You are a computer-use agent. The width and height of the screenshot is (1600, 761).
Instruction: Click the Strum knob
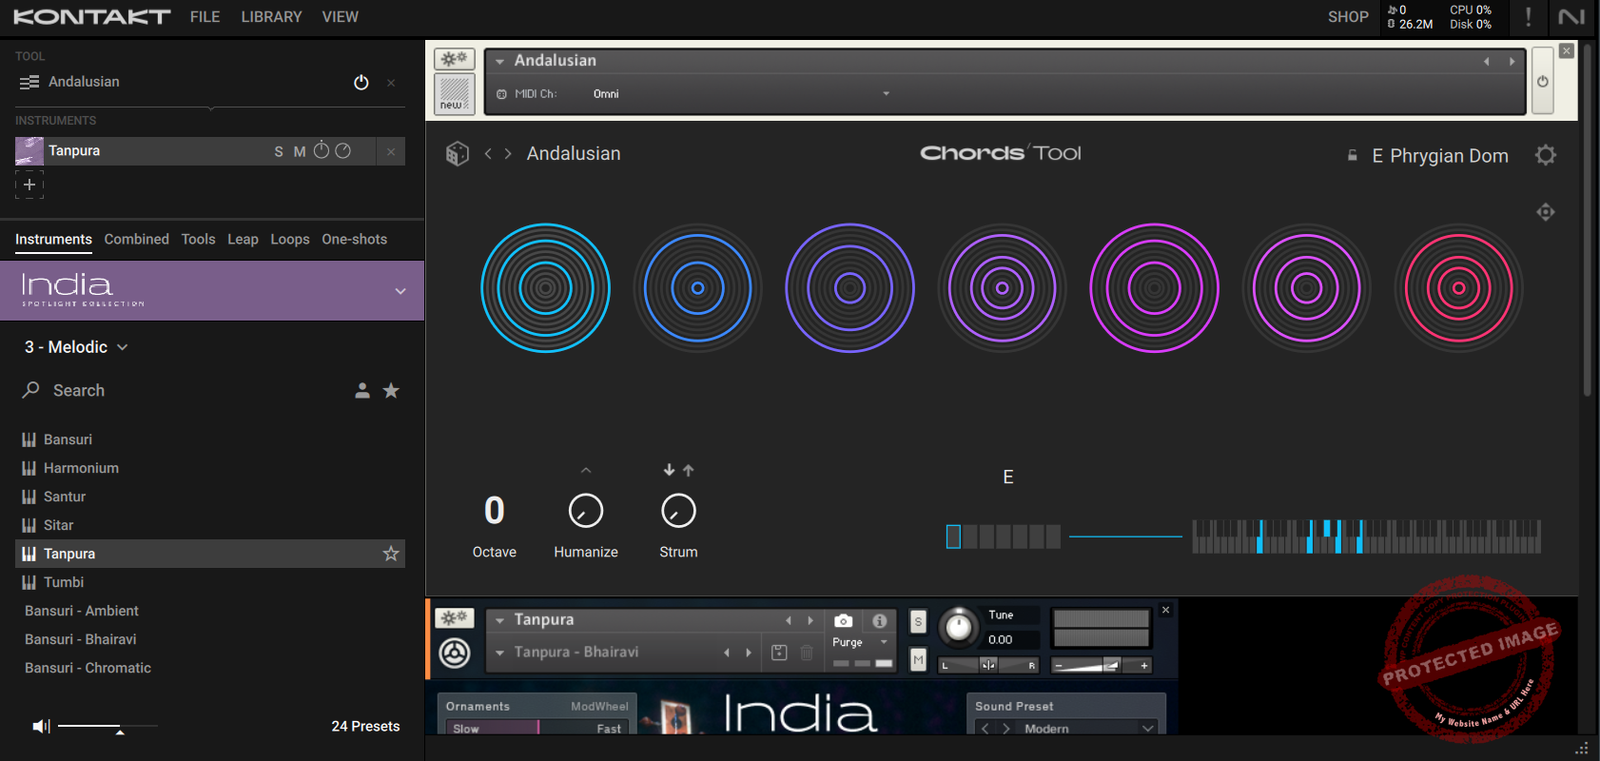679,511
